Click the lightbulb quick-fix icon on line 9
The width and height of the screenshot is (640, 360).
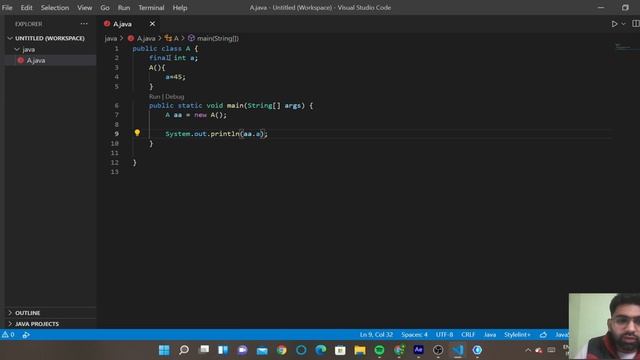(x=137, y=133)
